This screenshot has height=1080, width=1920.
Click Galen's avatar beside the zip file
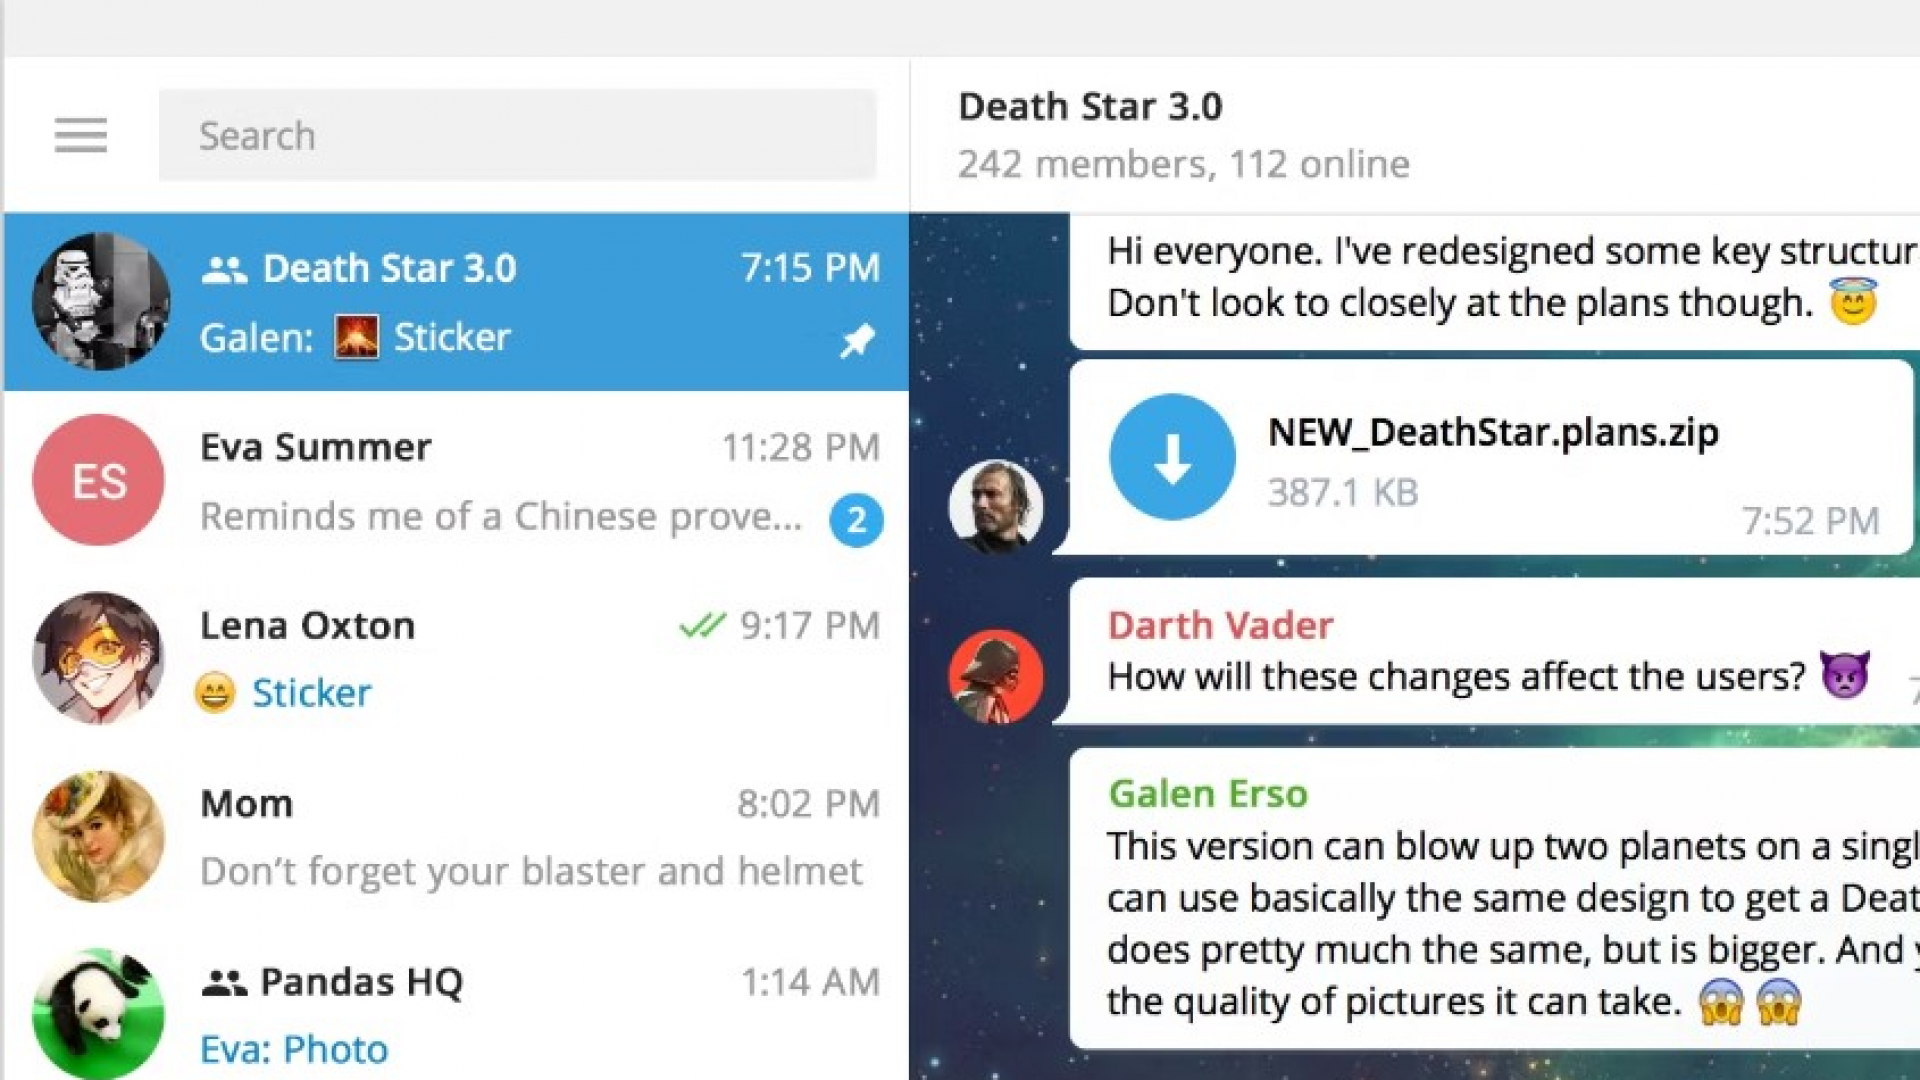995,506
